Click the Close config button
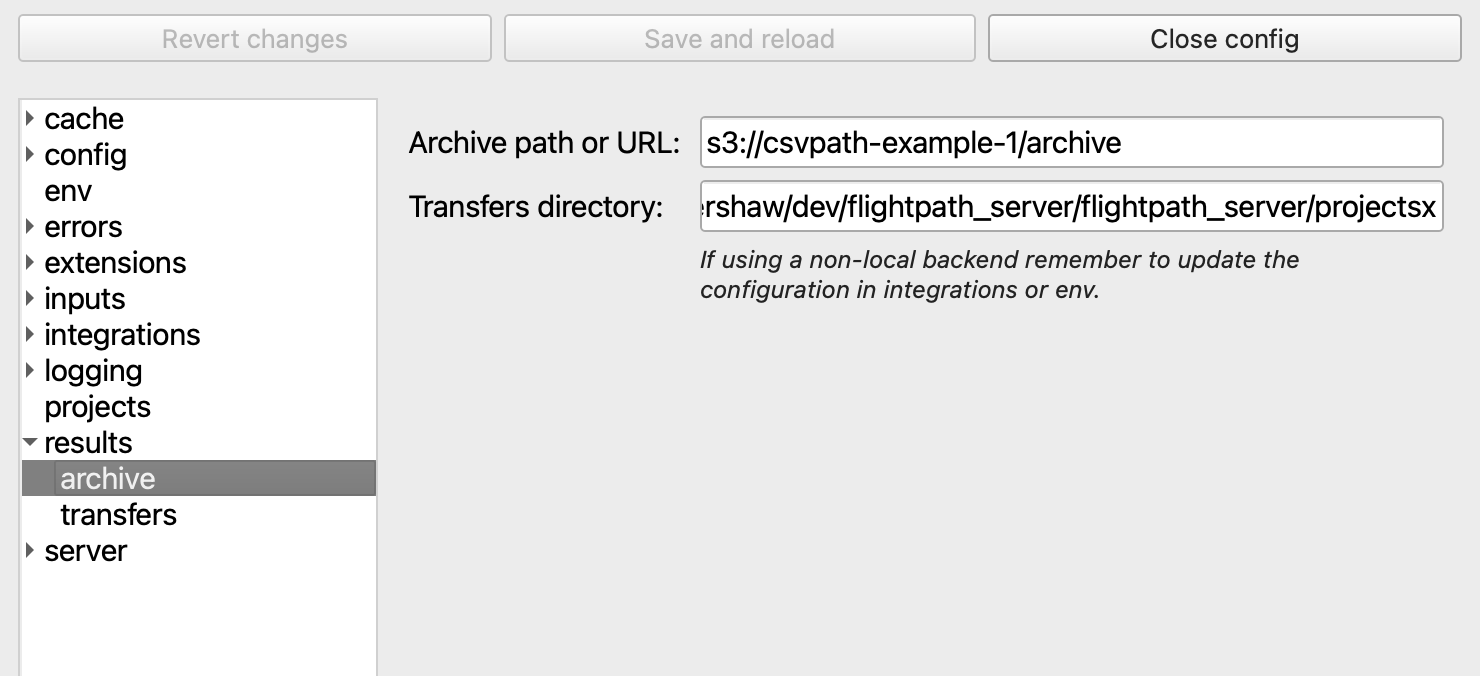 pyautogui.click(x=1224, y=39)
